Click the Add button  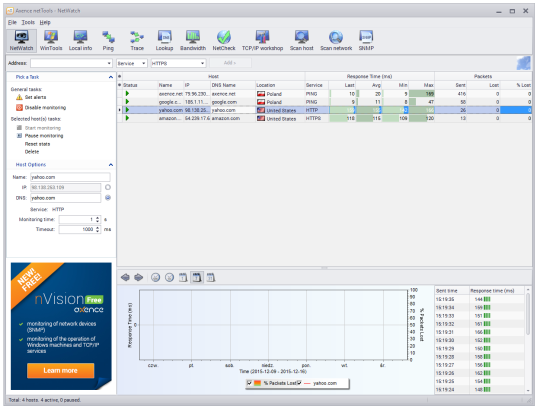click(230, 63)
